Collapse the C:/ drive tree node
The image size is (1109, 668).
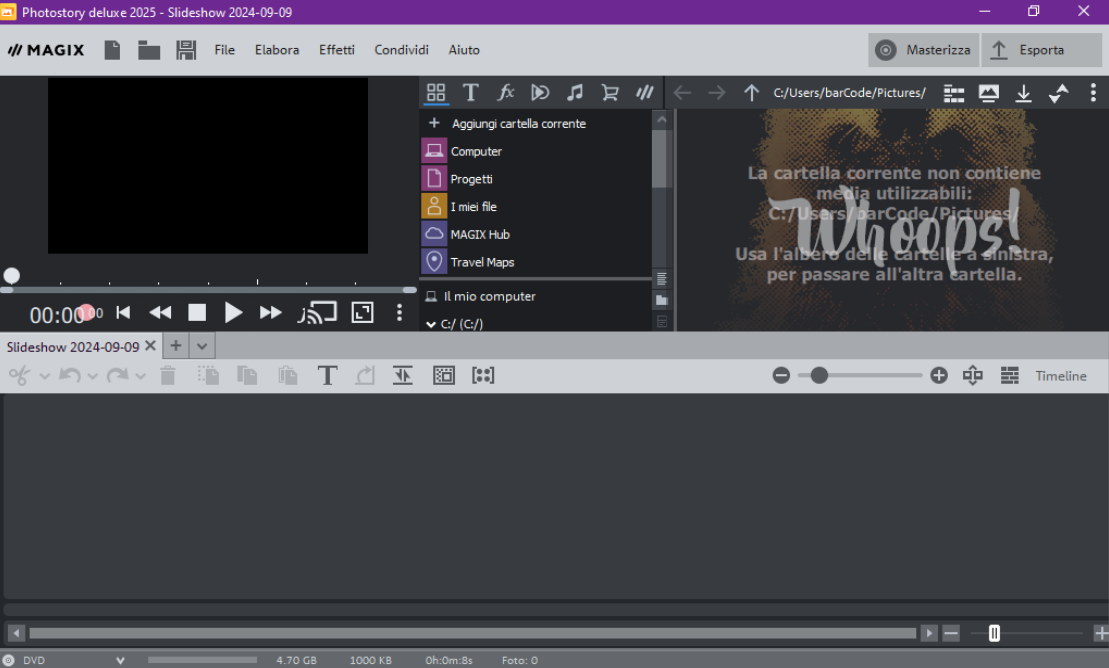click(x=431, y=324)
